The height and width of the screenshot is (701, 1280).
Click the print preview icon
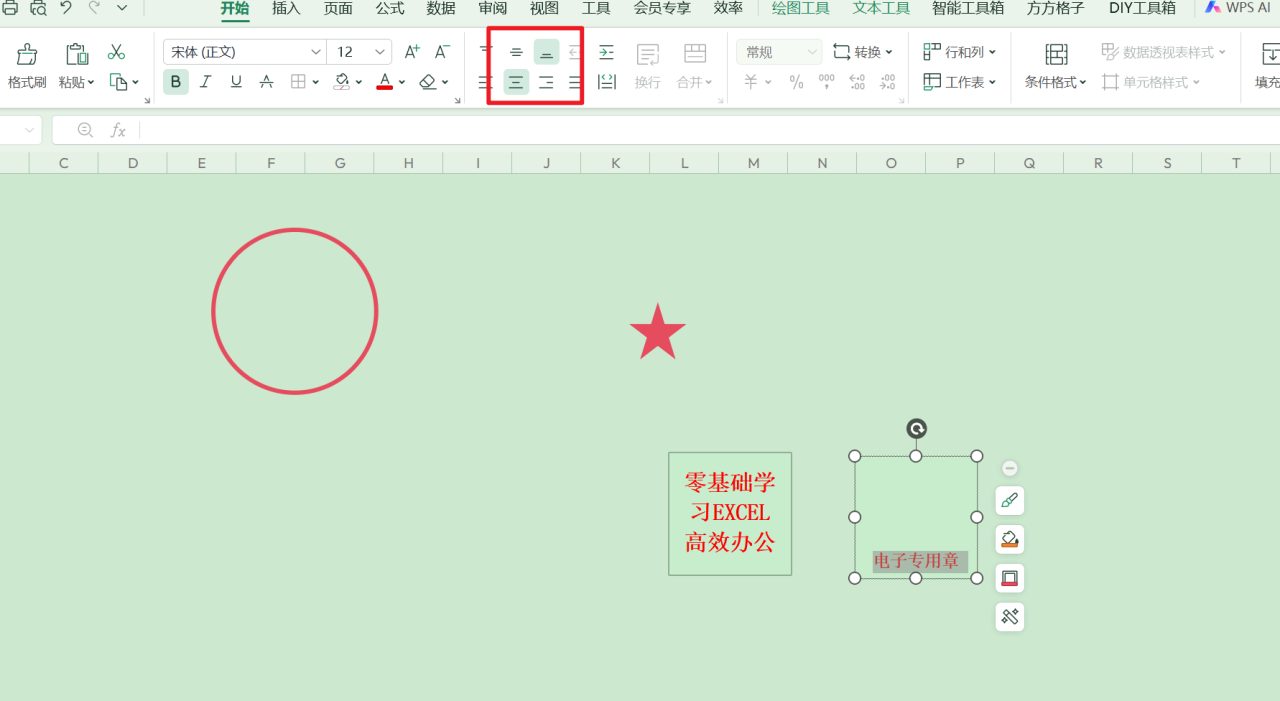coord(38,8)
